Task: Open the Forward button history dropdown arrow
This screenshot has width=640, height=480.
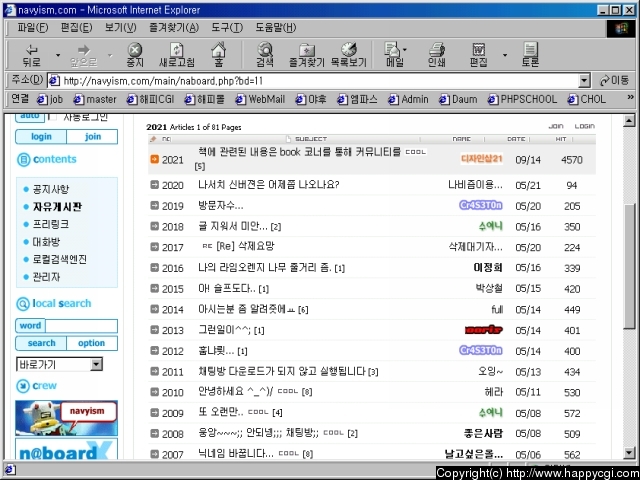Action: click(x=110, y=55)
